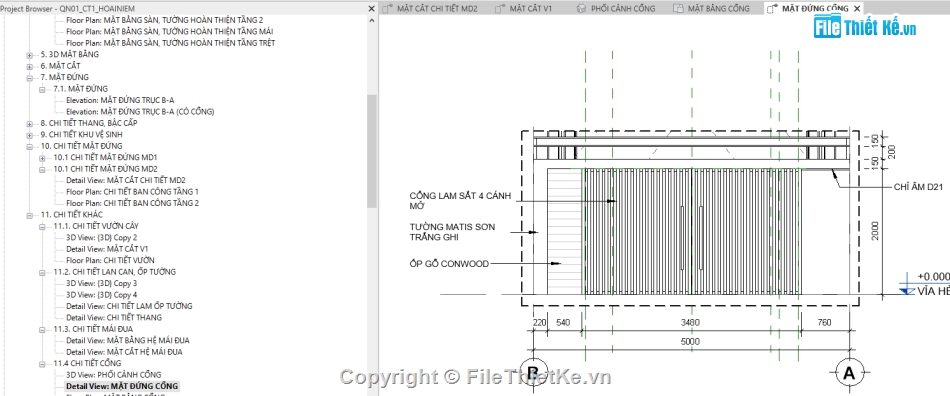Click the ỐP GỖ CONWOOD annotation

click(449, 264)
